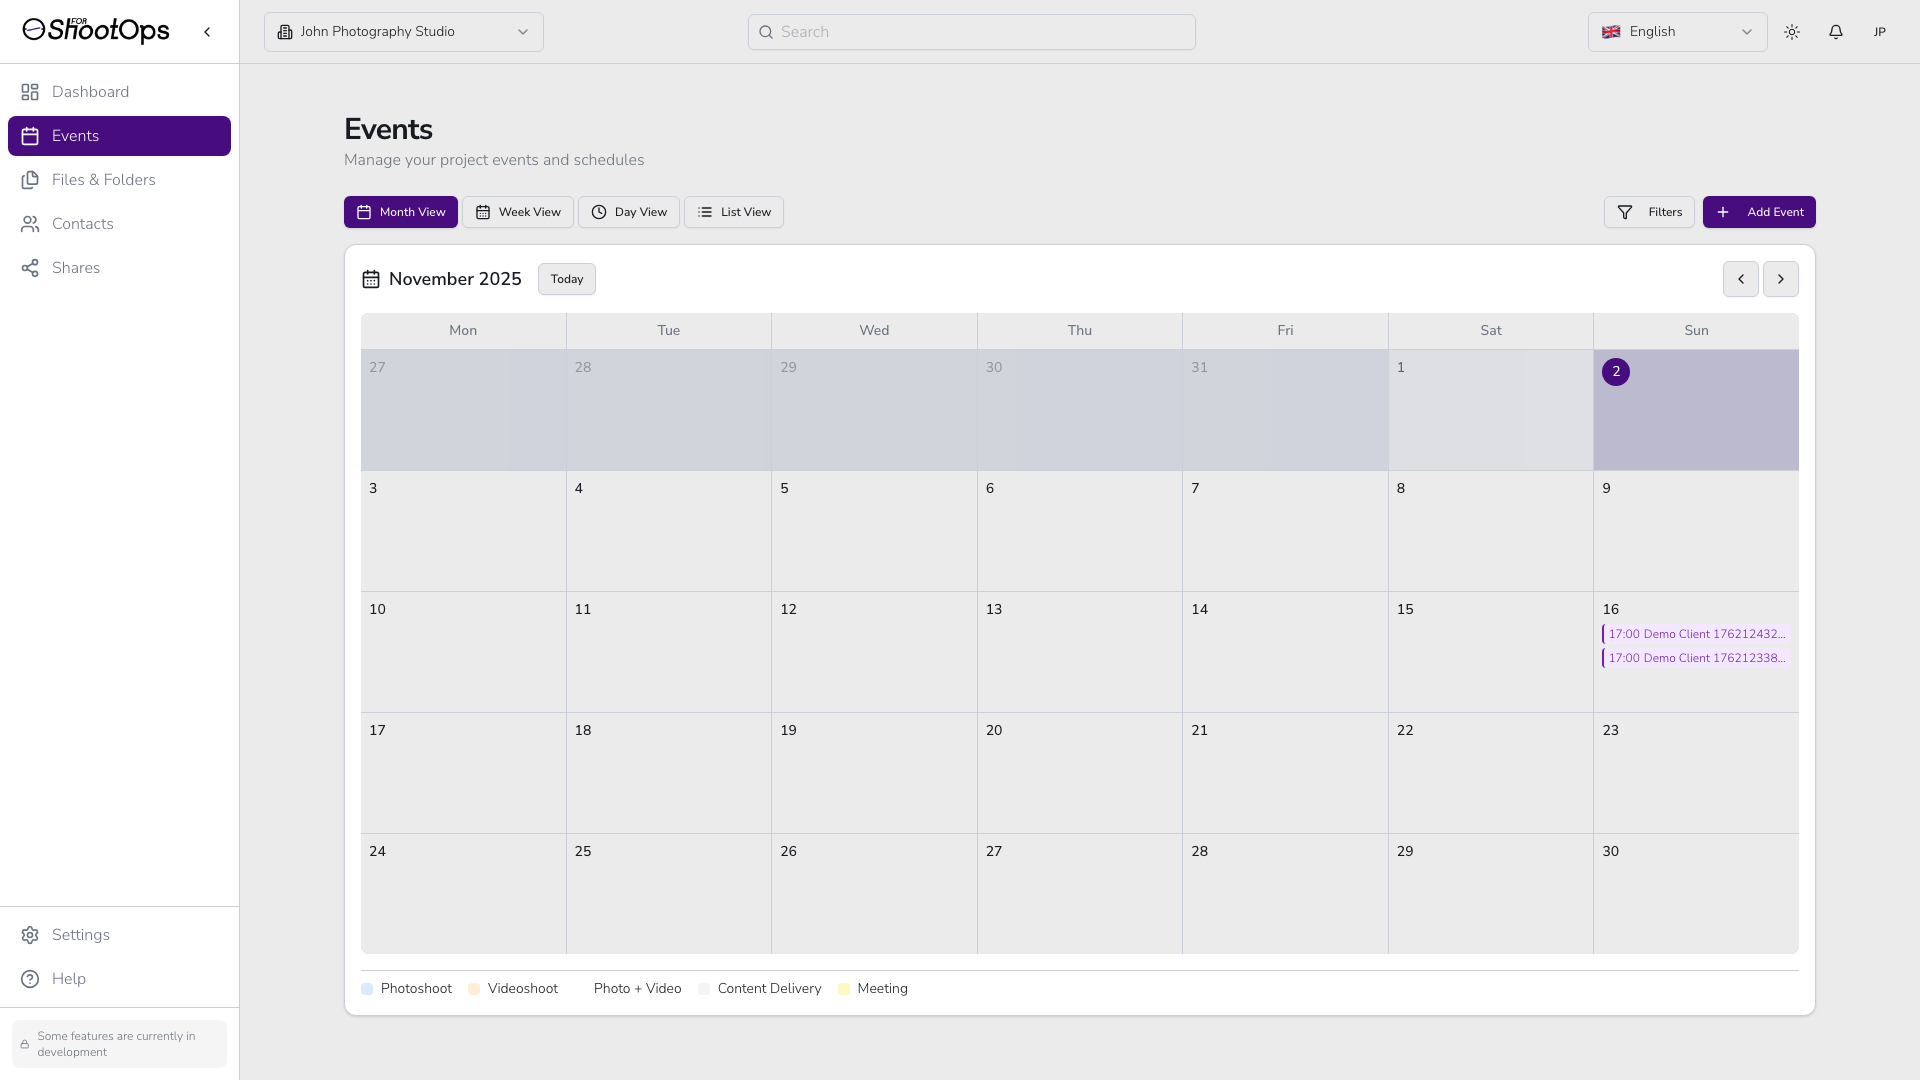The height and width of the screenshot is (1080, 1920).
Task: Switch to List View tab
Action: (x=733, y=212)
